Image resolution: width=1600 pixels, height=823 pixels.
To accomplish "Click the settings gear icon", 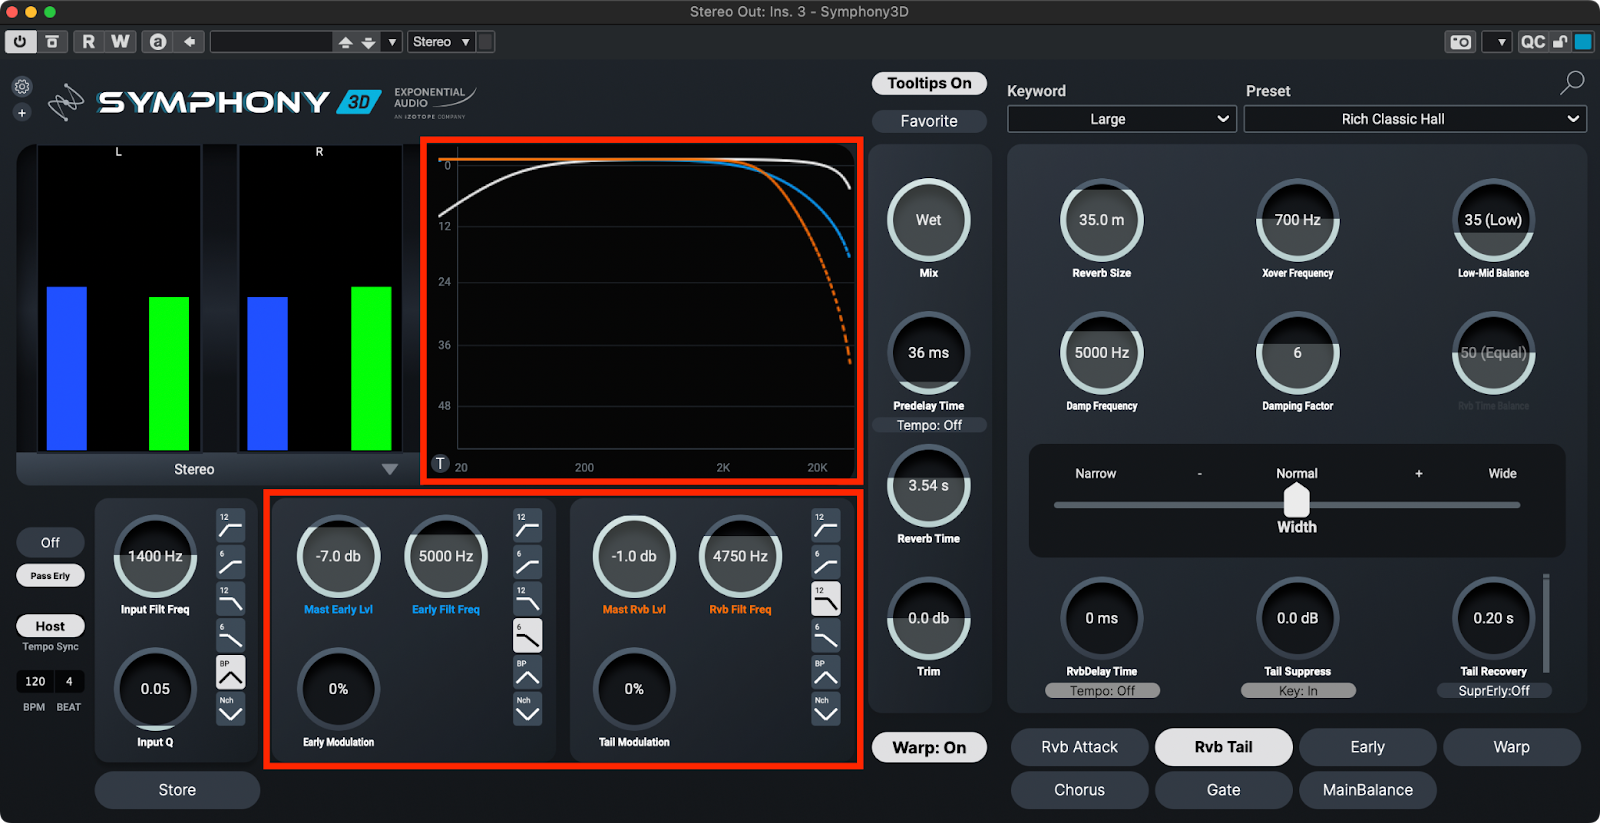I will click(22, 87).
